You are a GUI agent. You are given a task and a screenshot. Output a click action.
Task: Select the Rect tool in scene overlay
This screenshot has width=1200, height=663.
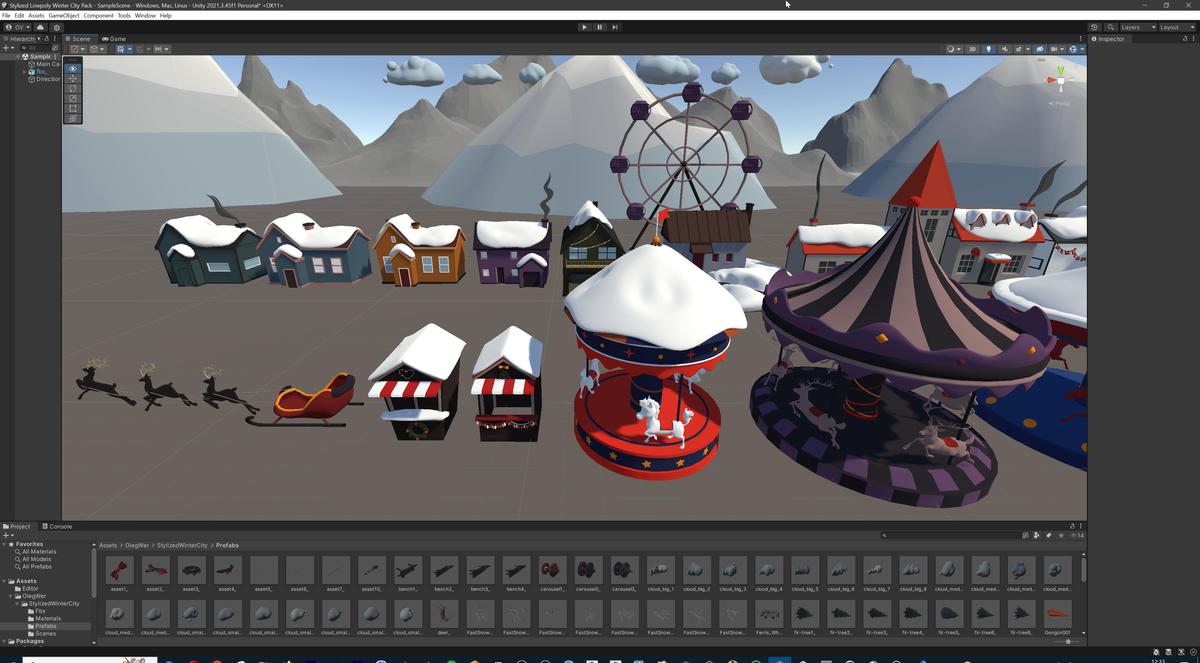(x=72, y=108)
